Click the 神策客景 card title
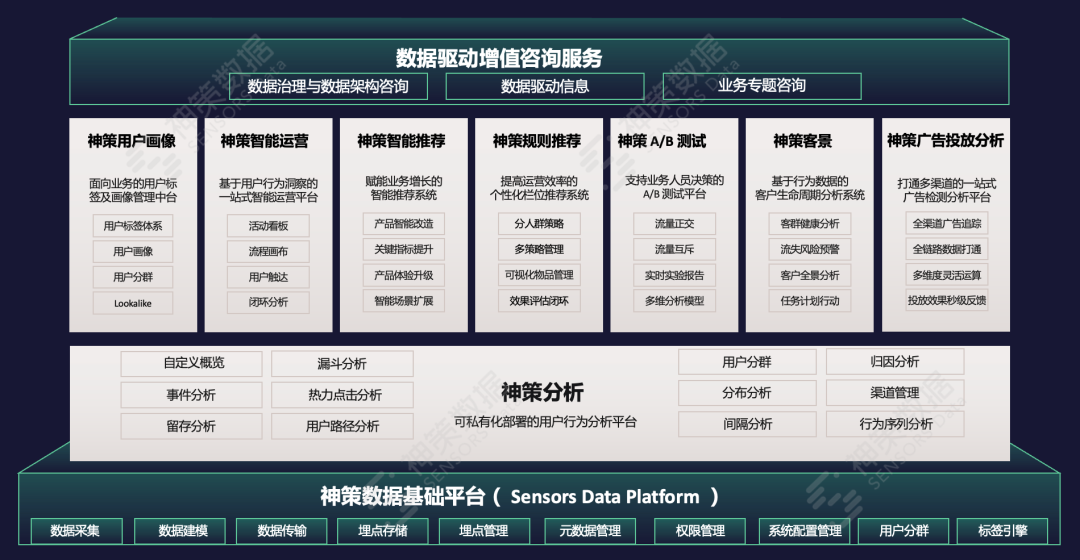Image resolution: width=1080 pixels, height=560 pixels. (802, 141)
